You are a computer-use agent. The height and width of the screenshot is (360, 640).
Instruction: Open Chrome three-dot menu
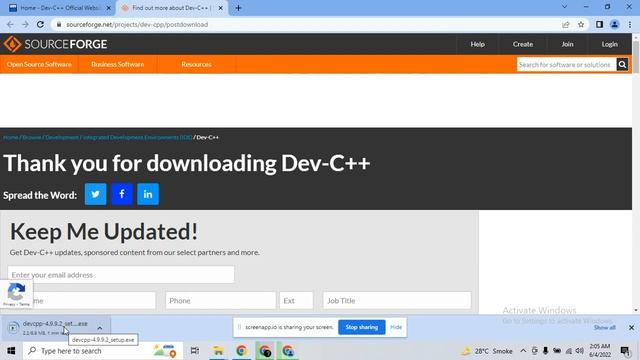[x=630, y=24]
